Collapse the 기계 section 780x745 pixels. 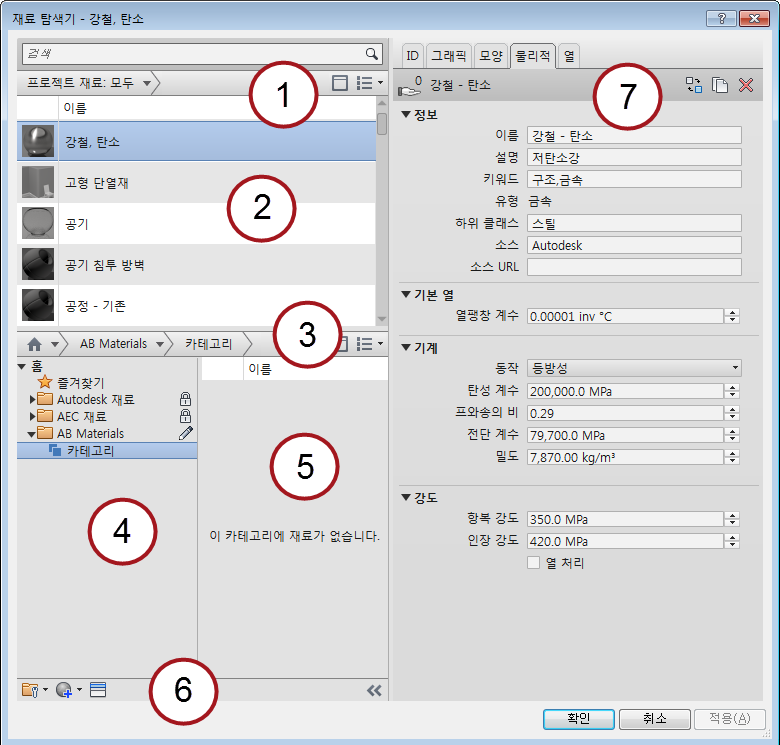coord(406,347)
